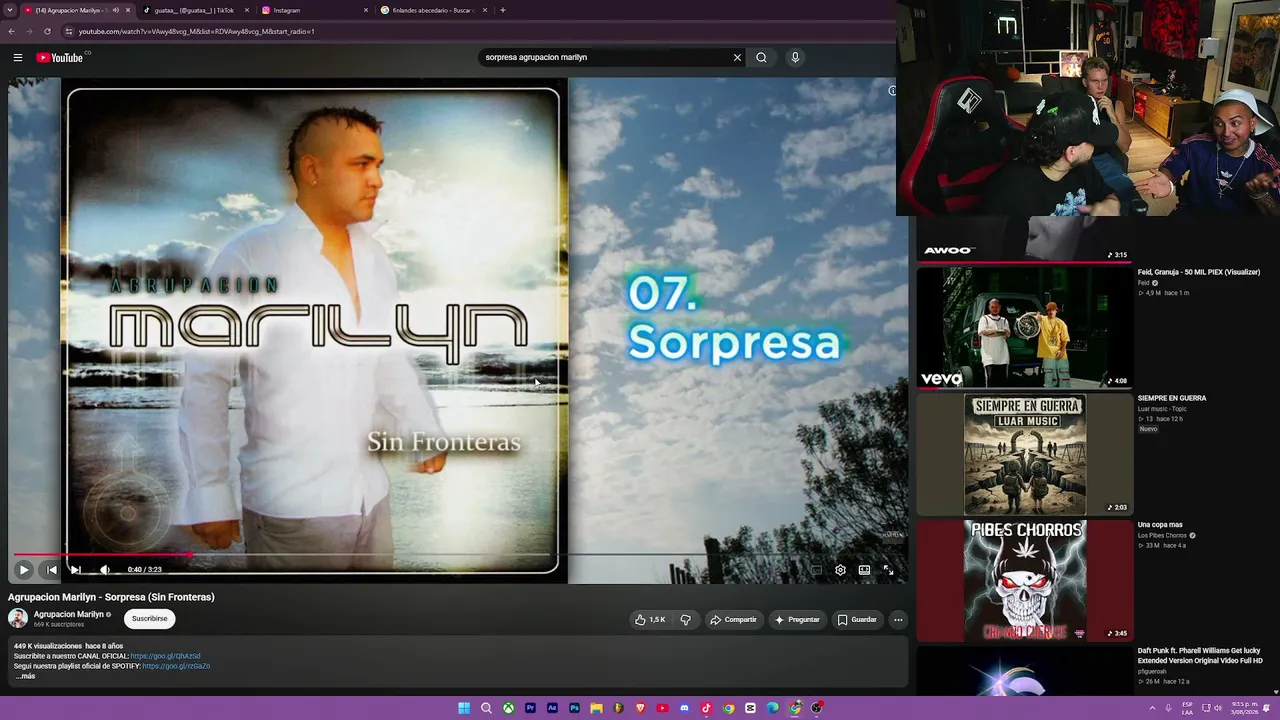Open the Agrupacion Marilyn channel avatar
The image size is (1280, 720).
coord(18,619)
